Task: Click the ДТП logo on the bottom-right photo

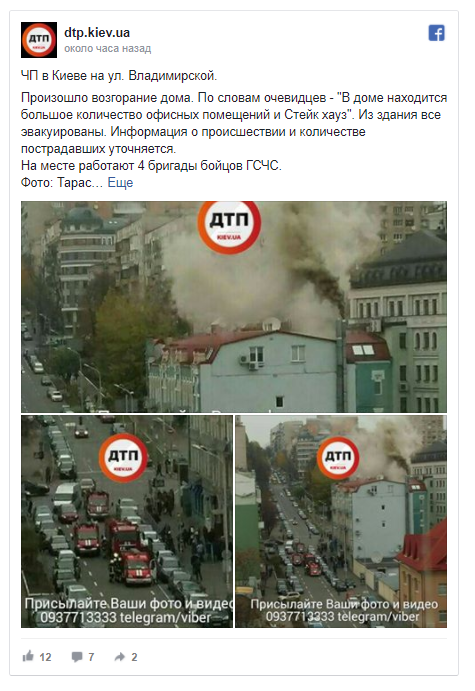Action: (338, 458)
